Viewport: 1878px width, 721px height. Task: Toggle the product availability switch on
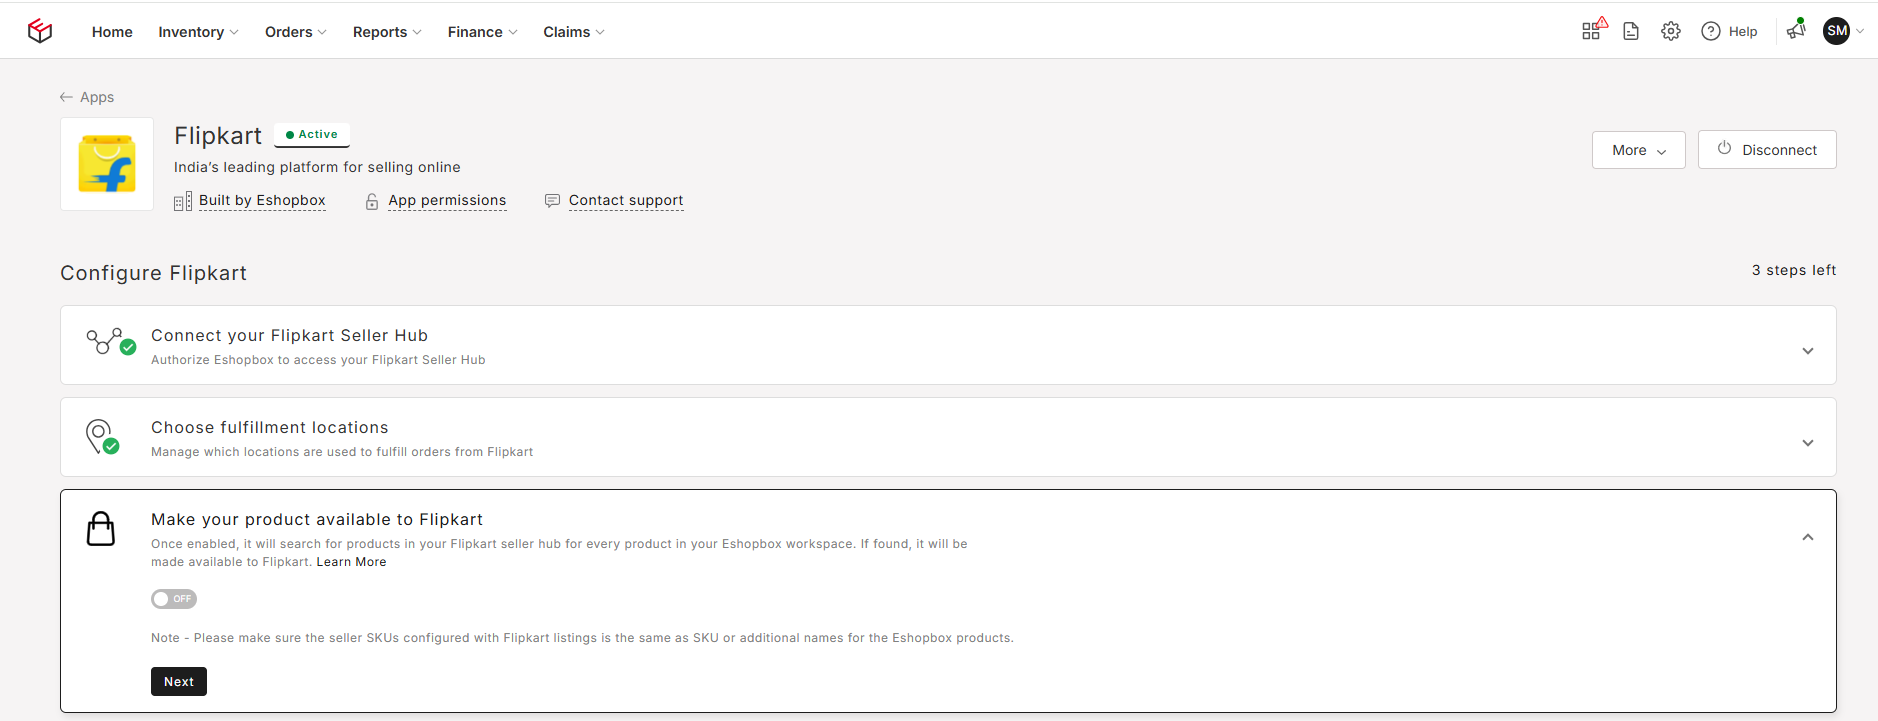point(174,599)
